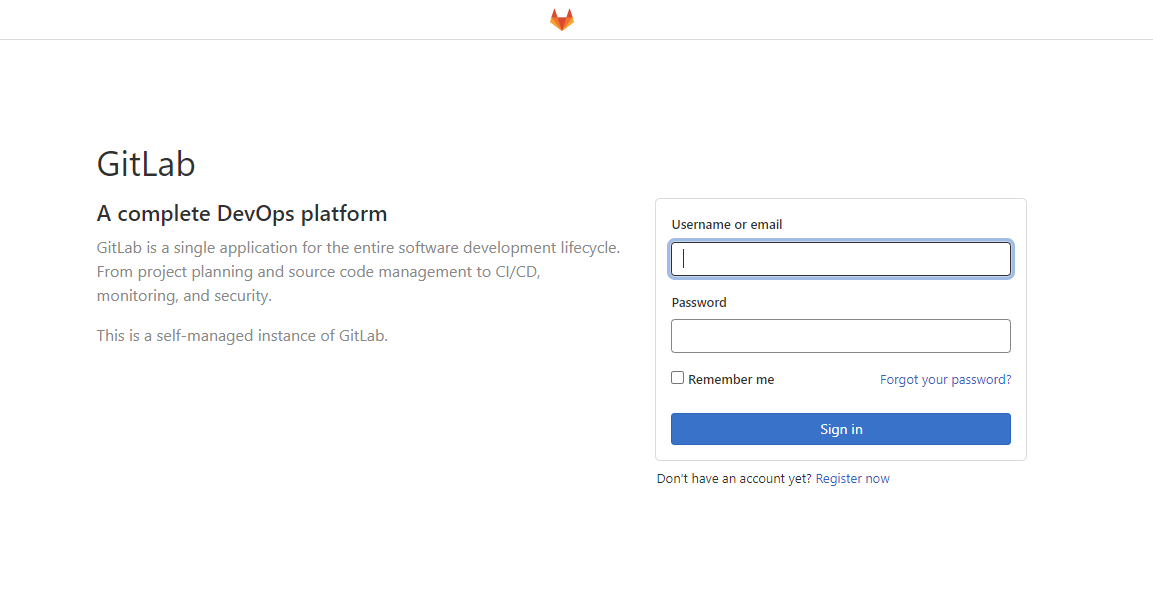Screen dimensions: 1153x598
Task: Click the From project planning text line
Action: click(318, 271)
